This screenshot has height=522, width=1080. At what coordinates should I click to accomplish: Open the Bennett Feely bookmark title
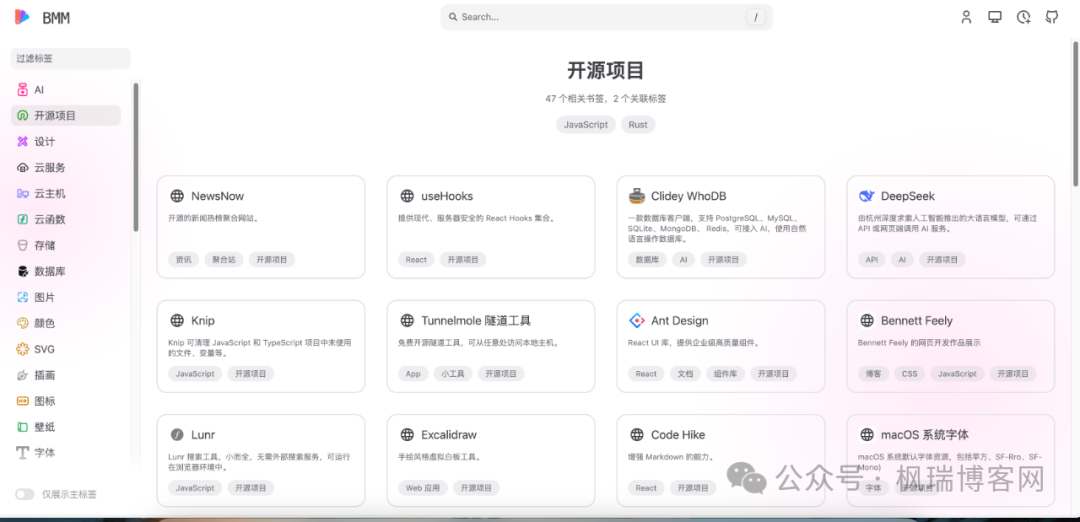point(917,320)
